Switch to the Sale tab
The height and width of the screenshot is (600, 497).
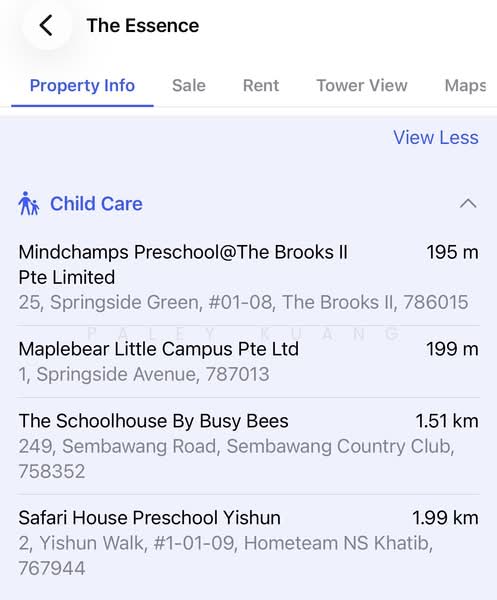[189, 85]
